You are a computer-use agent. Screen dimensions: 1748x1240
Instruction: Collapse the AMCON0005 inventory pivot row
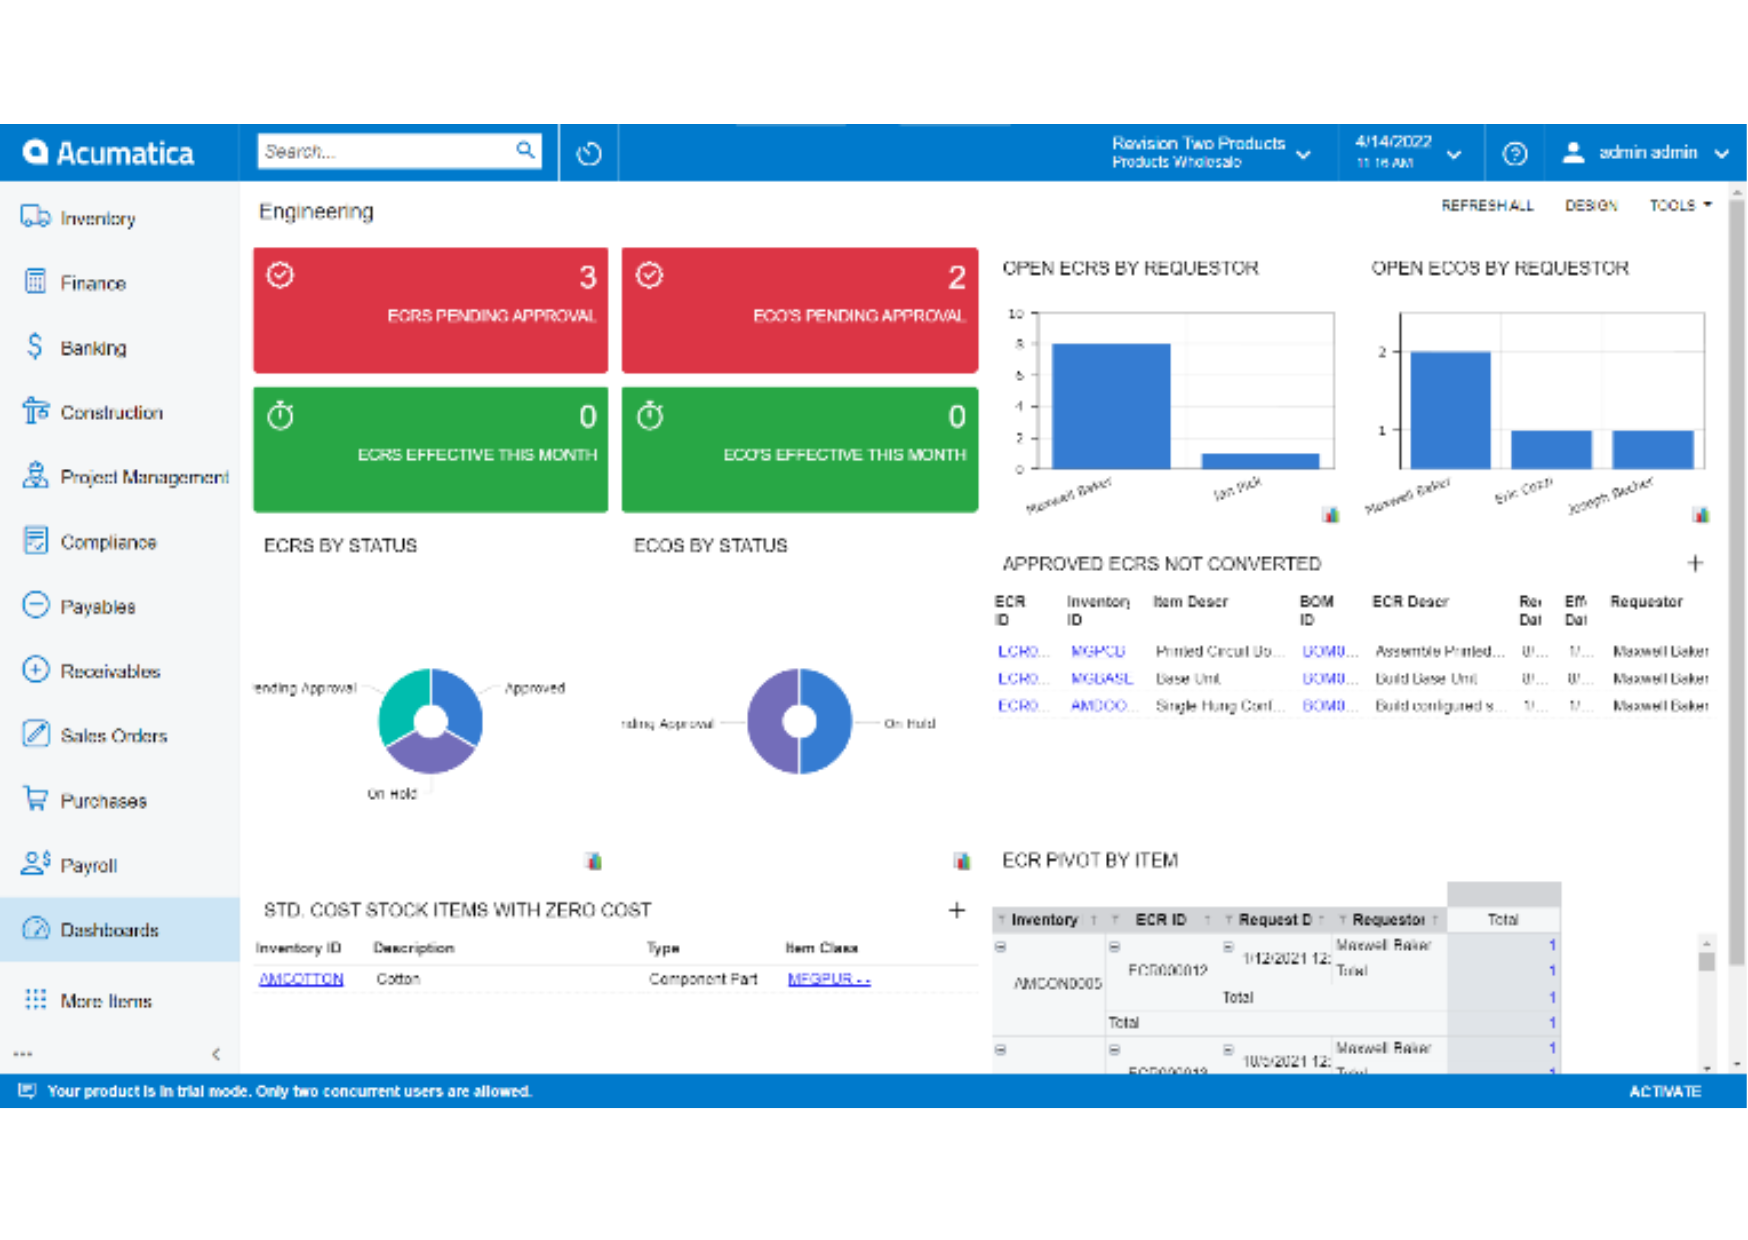(x=1000, y=946)
